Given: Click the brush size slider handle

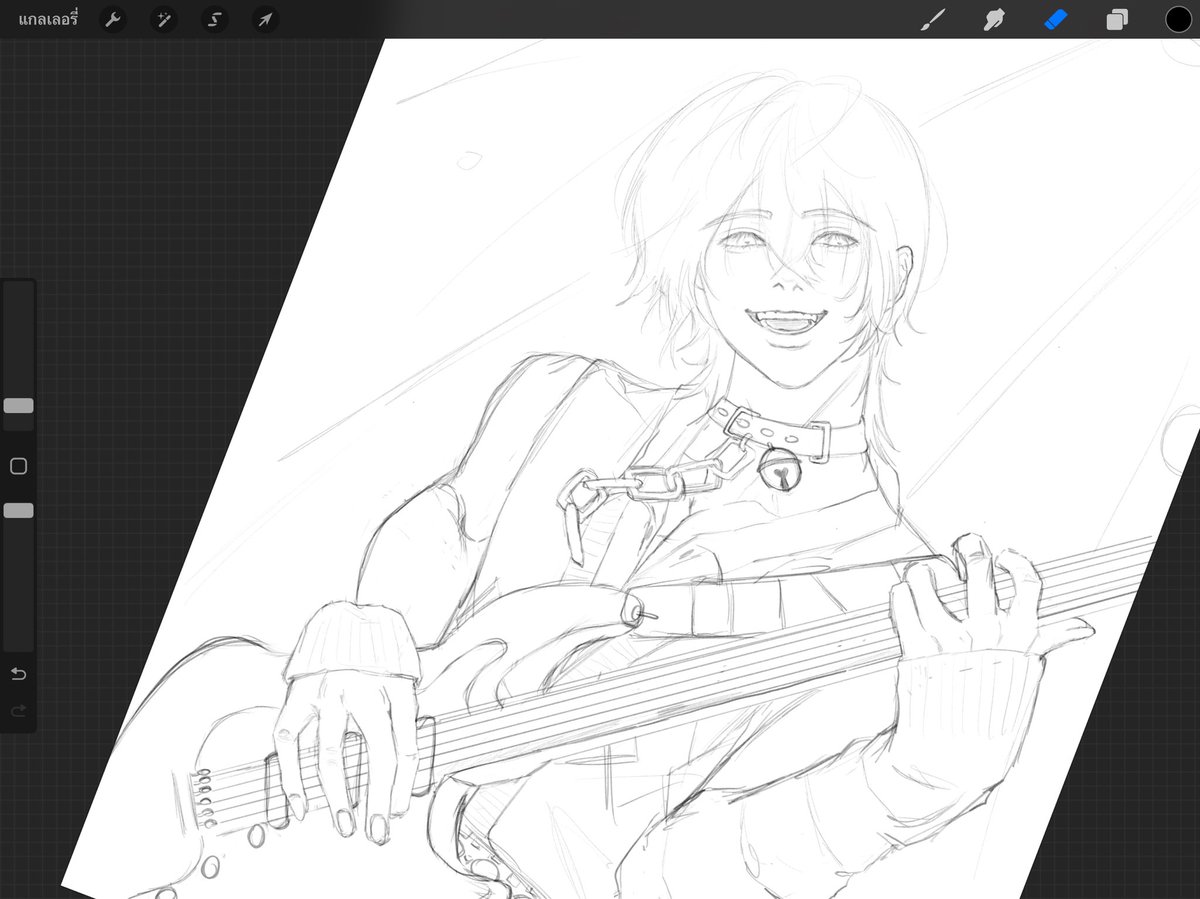Looking at the screenshot, I should (x=18, y=406).
